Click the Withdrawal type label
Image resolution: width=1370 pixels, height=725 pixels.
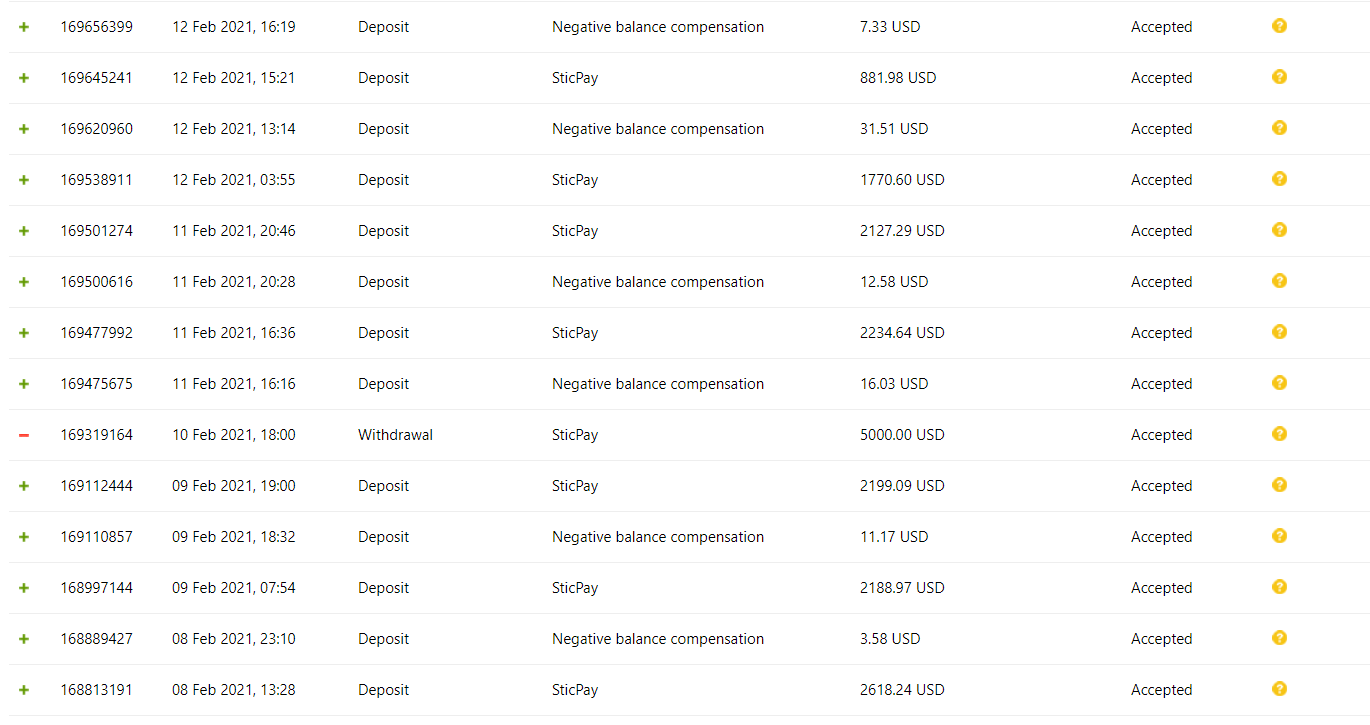[x=395, y=435]
